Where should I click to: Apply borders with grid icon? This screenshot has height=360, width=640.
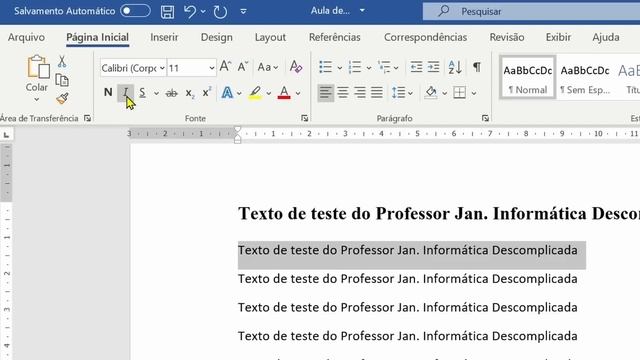[460, 93]
